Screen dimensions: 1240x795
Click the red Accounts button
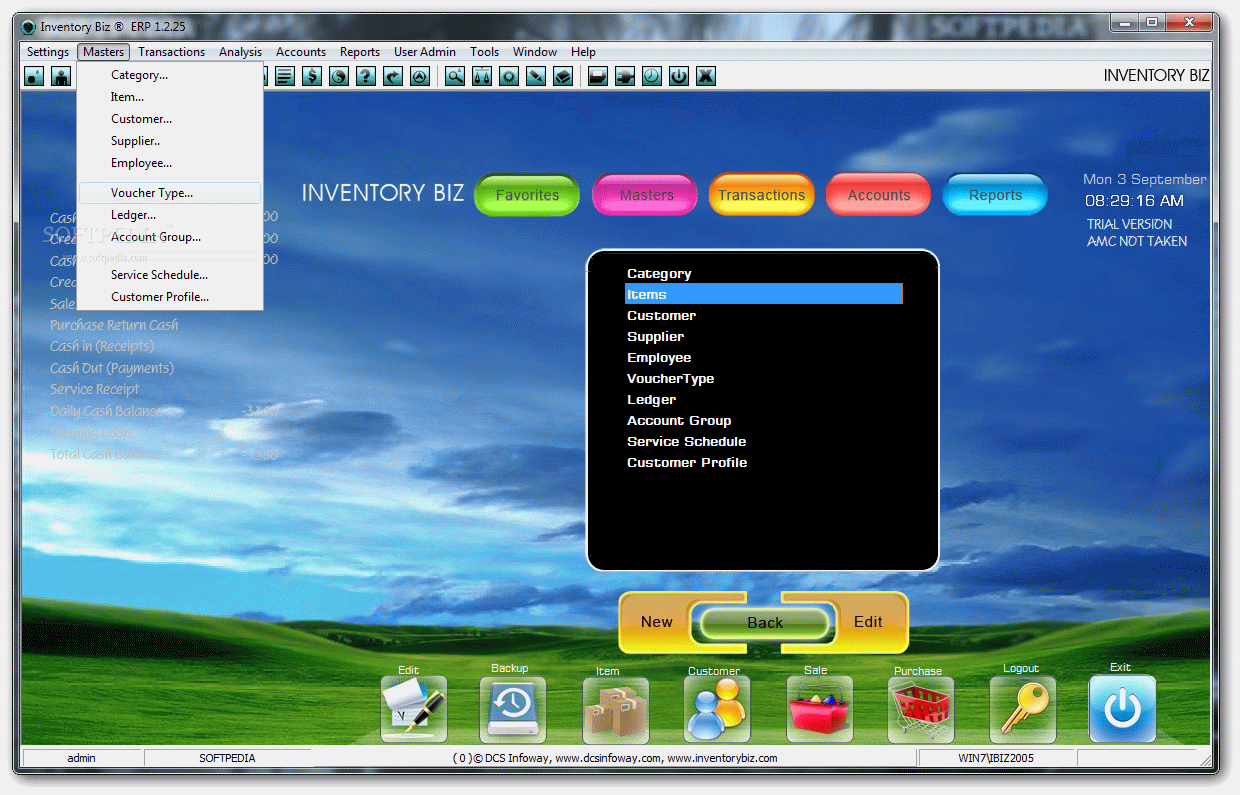point(879,195)
